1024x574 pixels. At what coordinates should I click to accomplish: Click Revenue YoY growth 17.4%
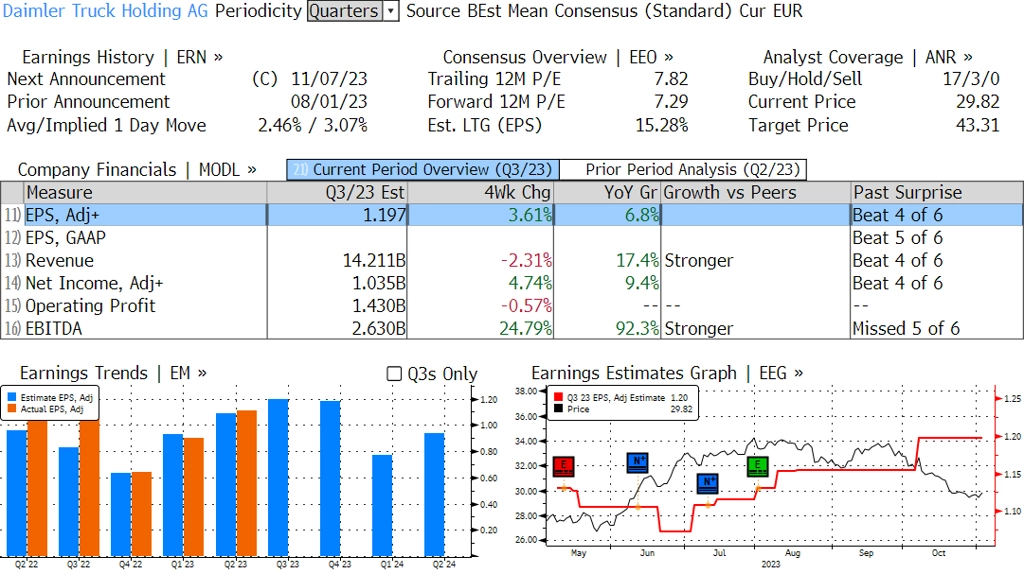(x=637, y=261)
